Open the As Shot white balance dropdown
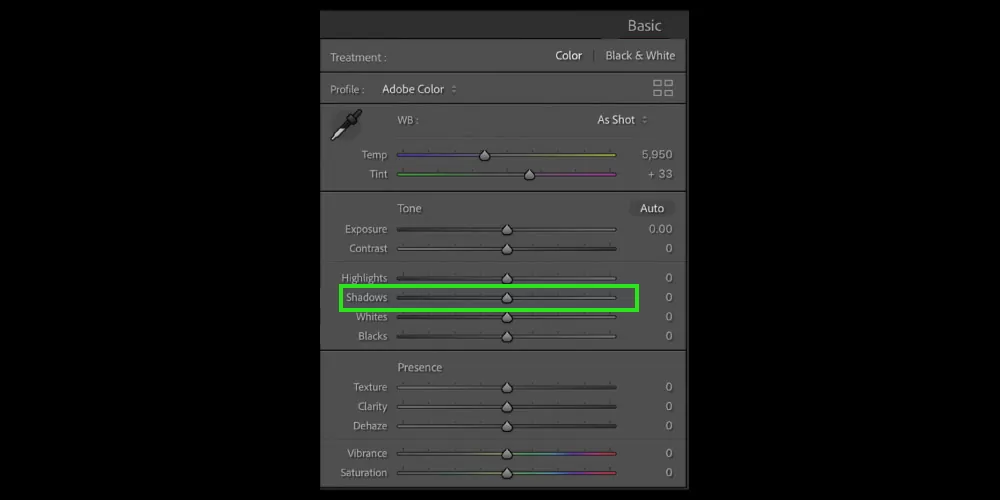 (x=622, y=120)
